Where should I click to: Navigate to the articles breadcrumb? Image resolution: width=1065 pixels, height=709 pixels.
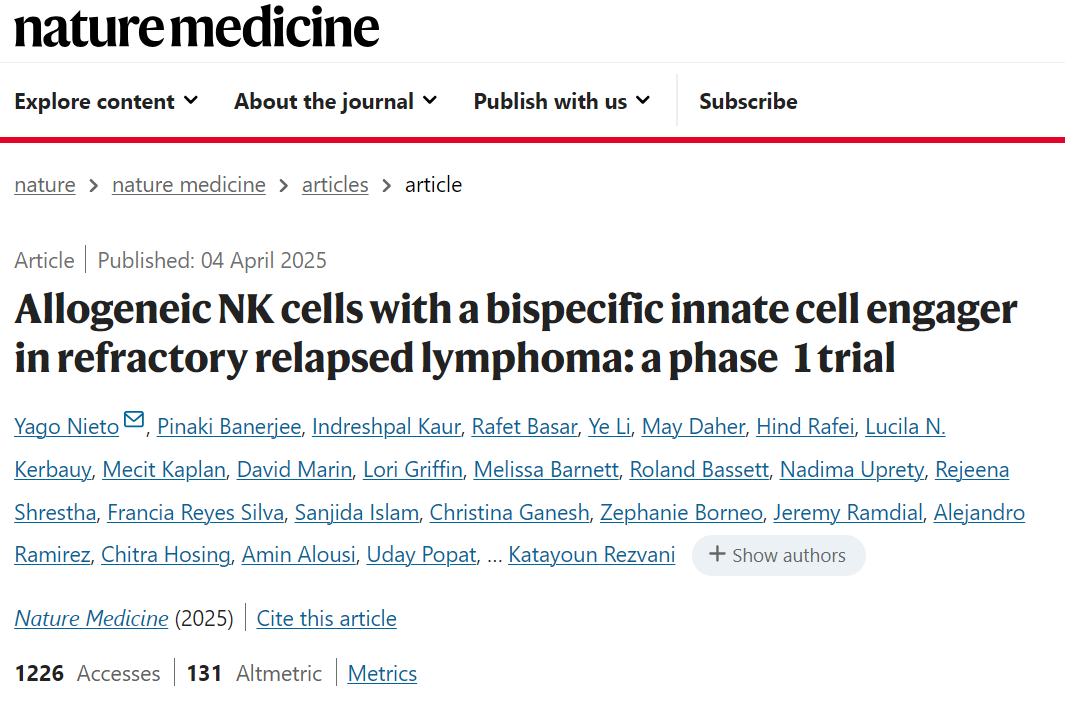(335, 185)
